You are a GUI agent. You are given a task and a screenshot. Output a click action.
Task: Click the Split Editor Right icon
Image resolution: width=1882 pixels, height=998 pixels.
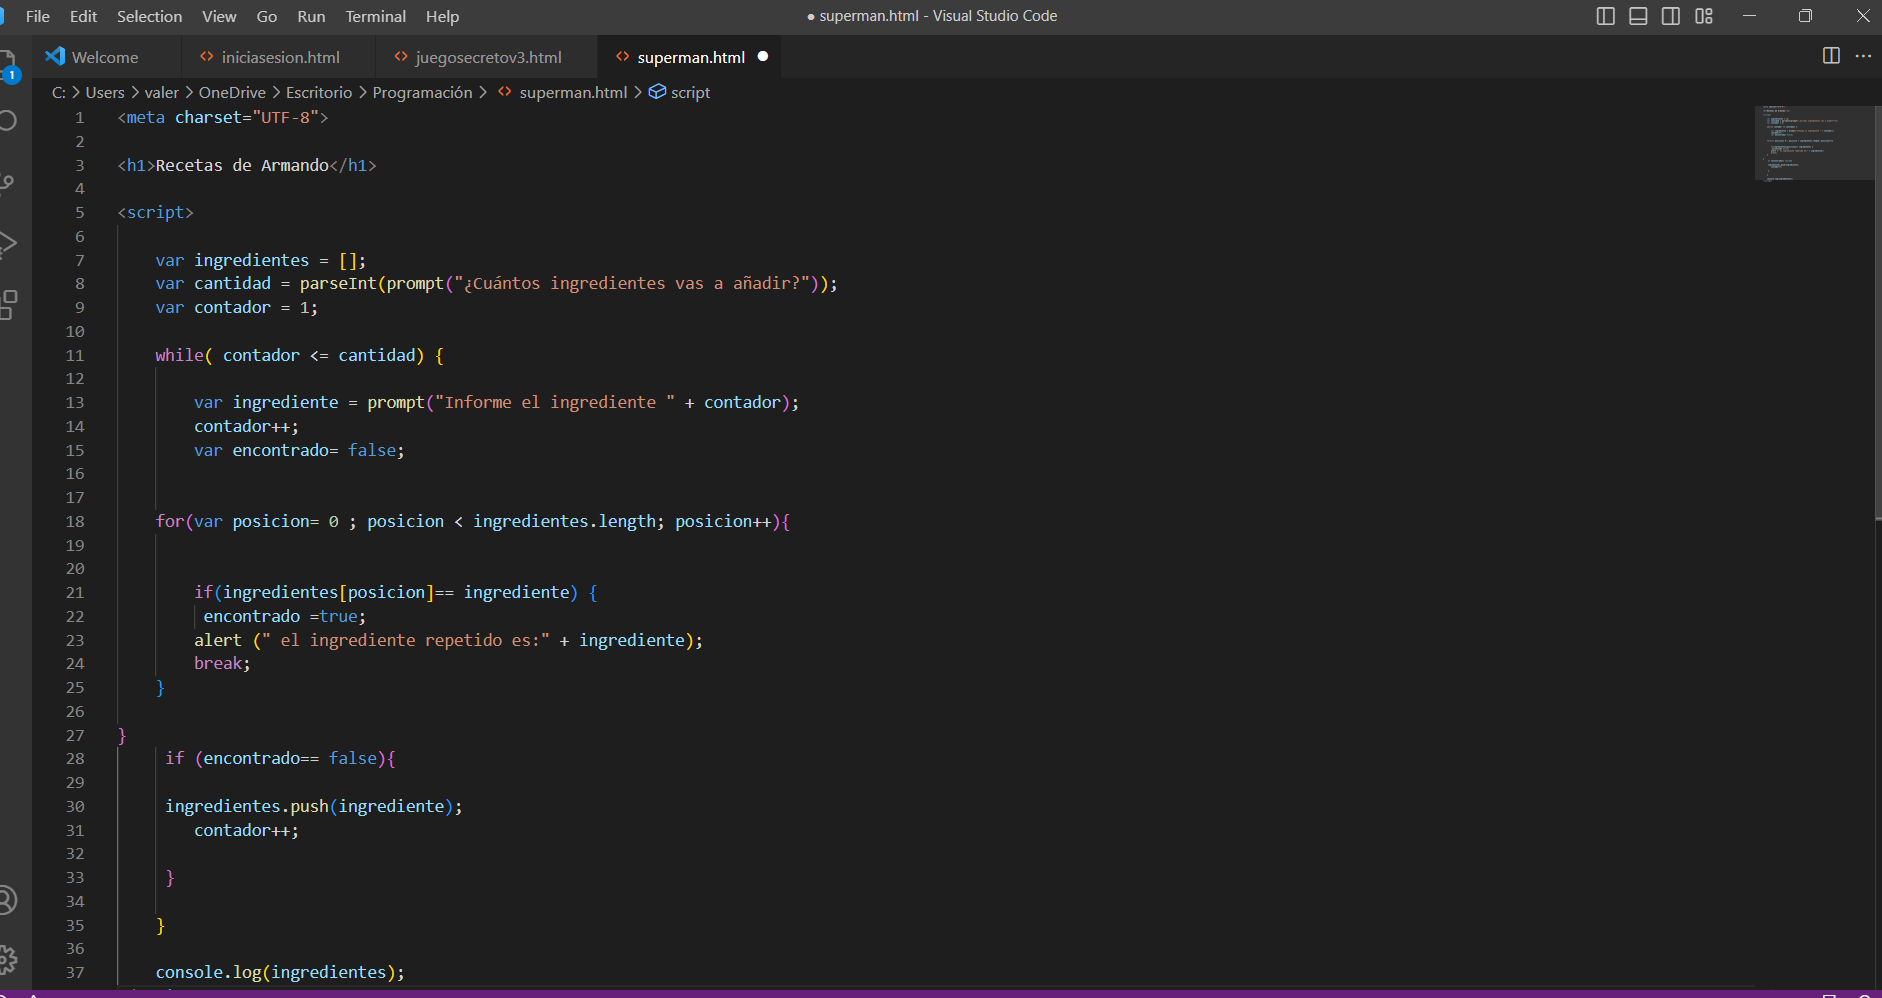pyautogui.click(x=1831, y=56)
